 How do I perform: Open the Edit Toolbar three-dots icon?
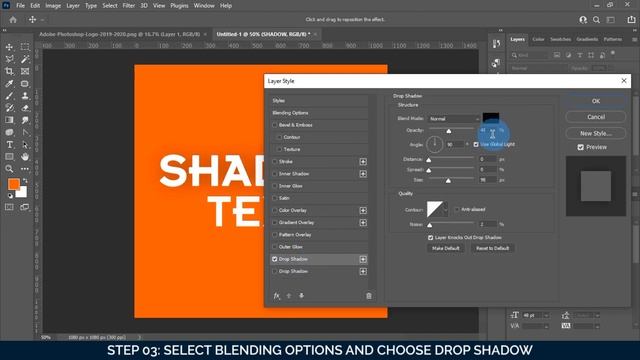point(25,169)
